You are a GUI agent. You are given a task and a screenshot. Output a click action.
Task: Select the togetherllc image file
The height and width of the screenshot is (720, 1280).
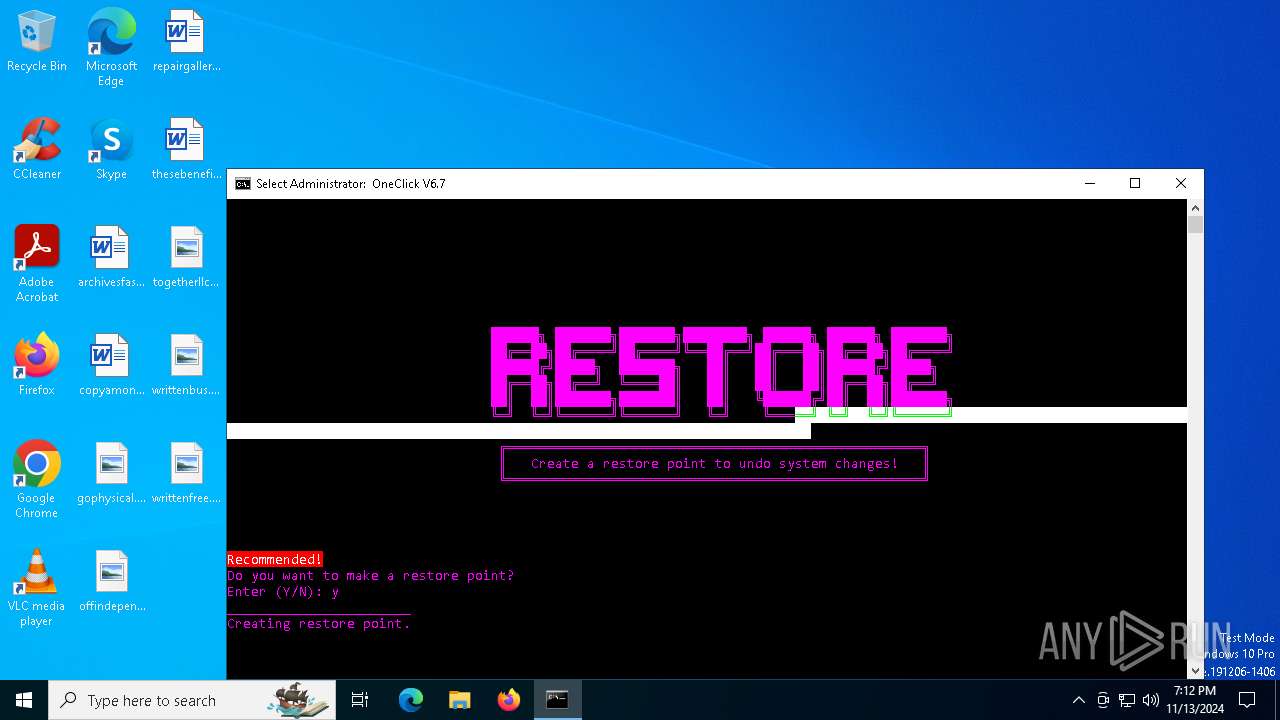point(186,257)
